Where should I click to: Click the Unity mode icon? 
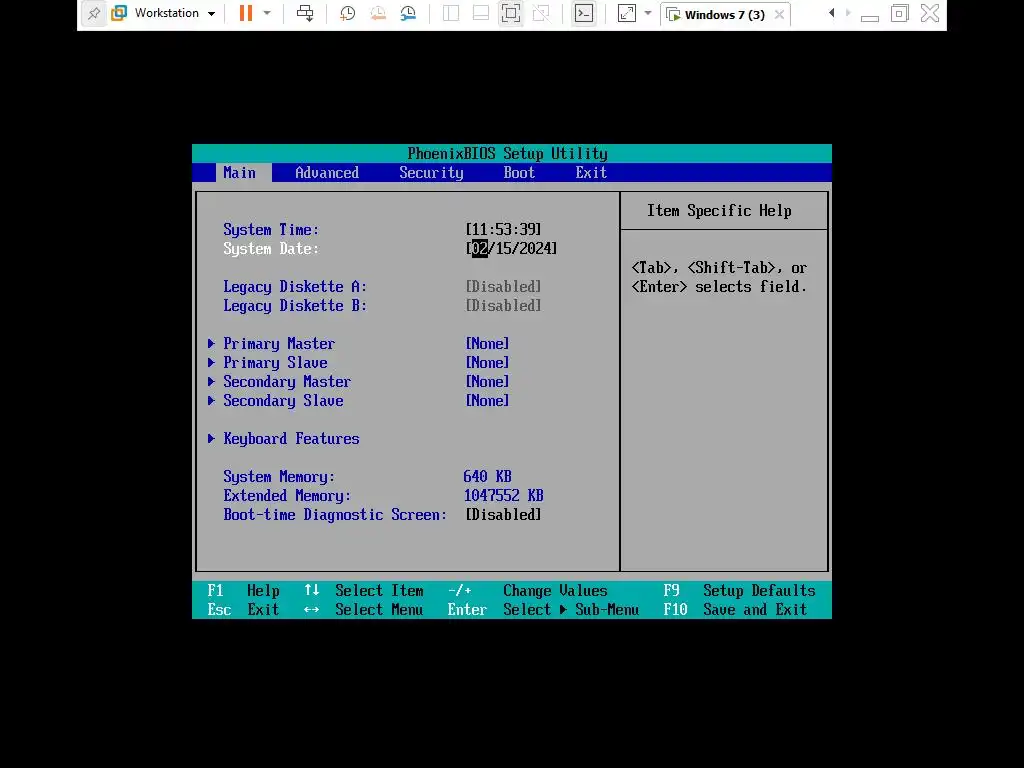click(541, 13)
